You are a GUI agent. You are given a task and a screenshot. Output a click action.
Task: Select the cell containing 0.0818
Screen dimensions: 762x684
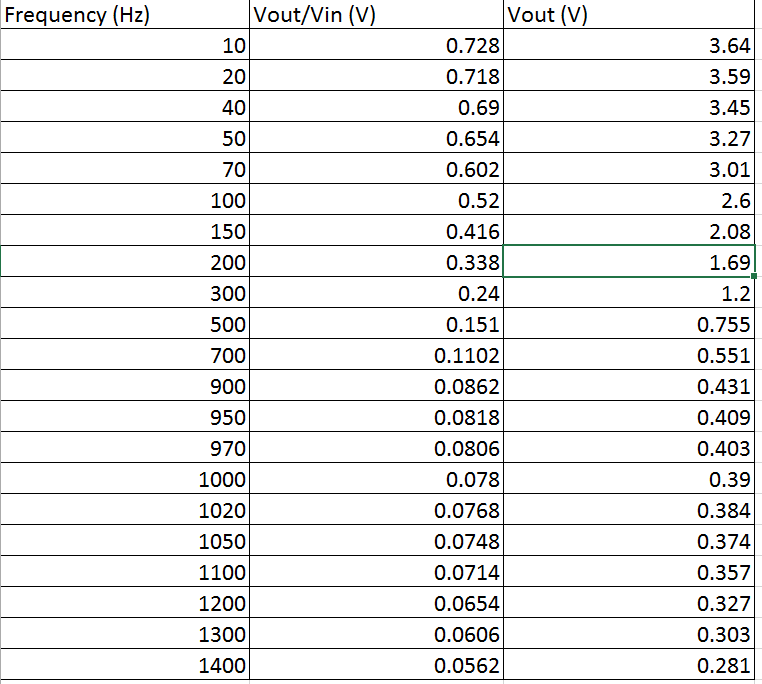point(376,417)
